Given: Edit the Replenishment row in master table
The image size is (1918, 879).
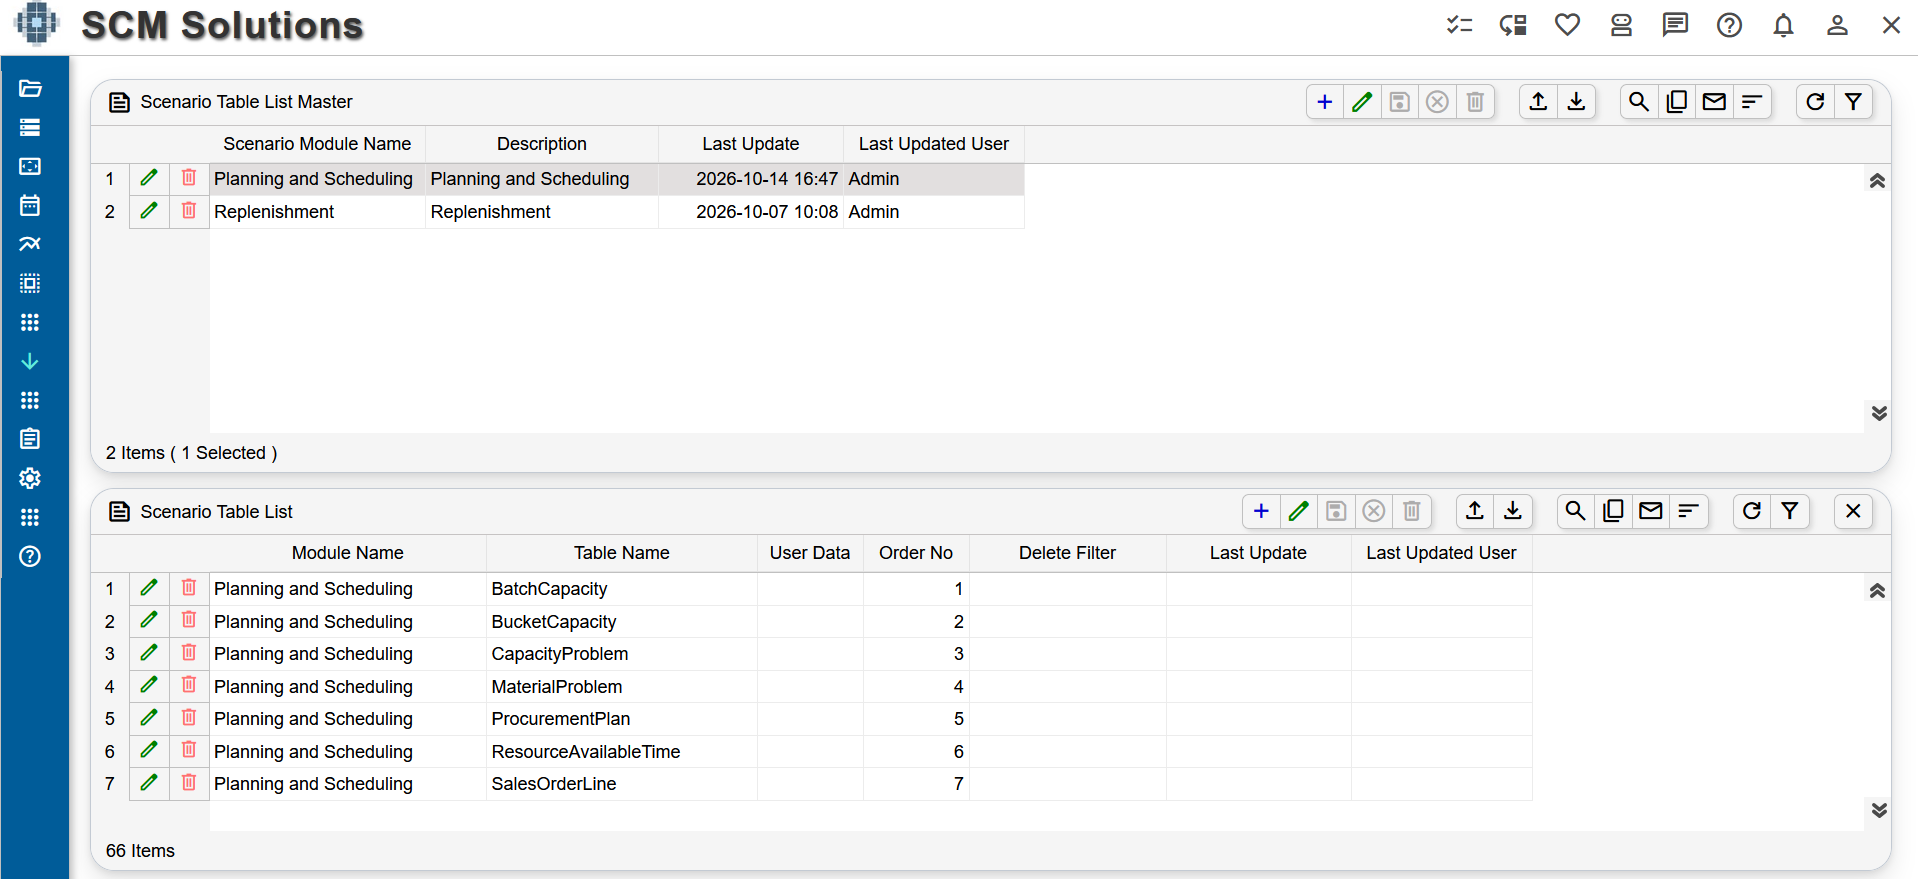Looking at the screenshot, I should click(x=149, y=211).
